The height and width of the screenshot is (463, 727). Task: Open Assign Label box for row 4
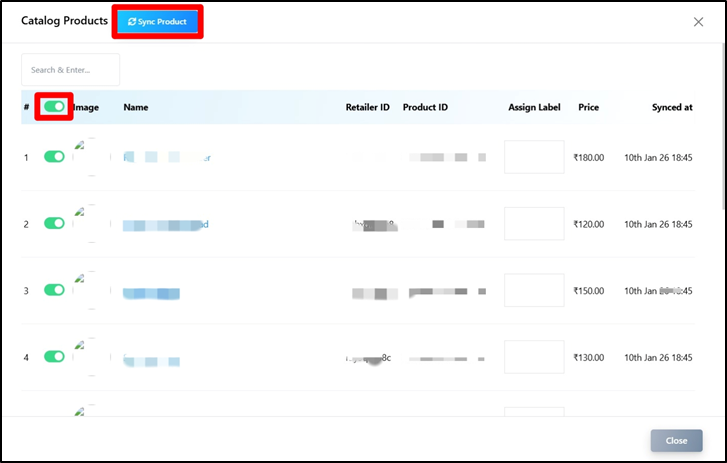pyautogui.click(x=534, y=357)
